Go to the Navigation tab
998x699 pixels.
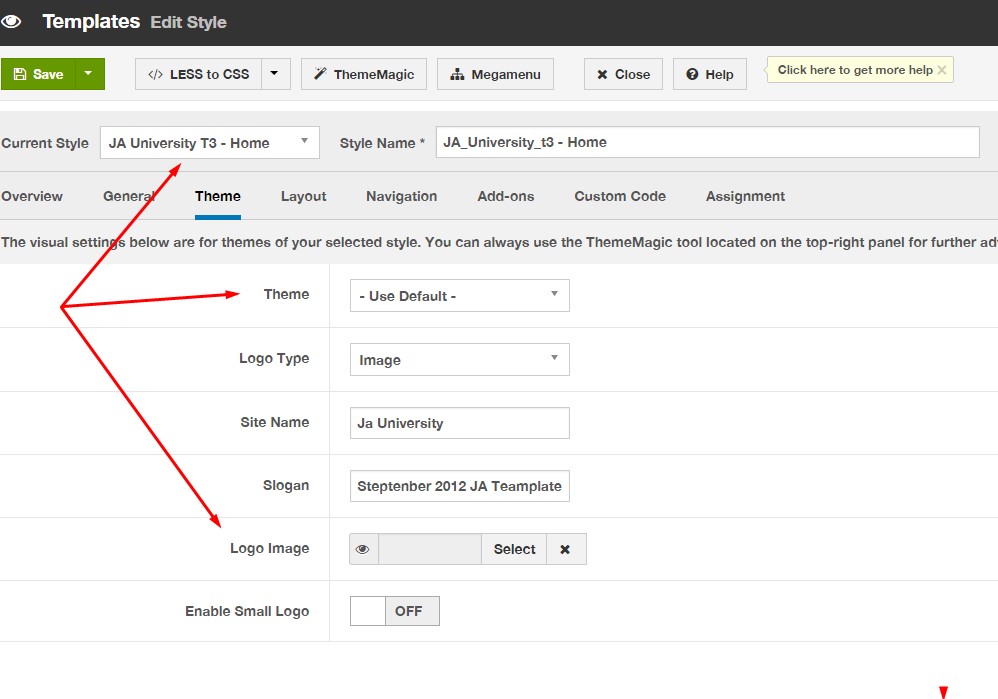[401, 196]
